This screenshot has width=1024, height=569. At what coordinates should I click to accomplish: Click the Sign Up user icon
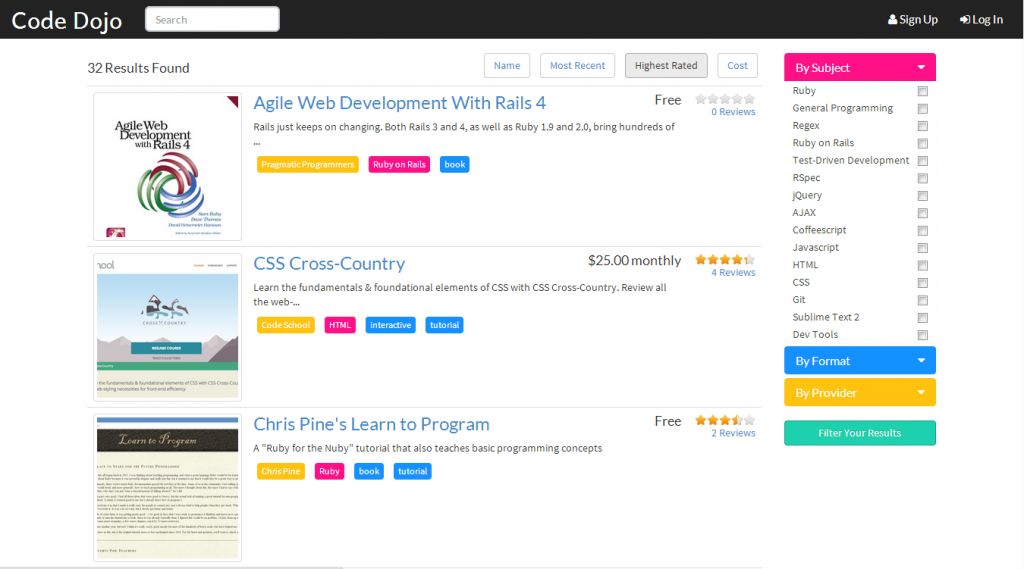892,20
